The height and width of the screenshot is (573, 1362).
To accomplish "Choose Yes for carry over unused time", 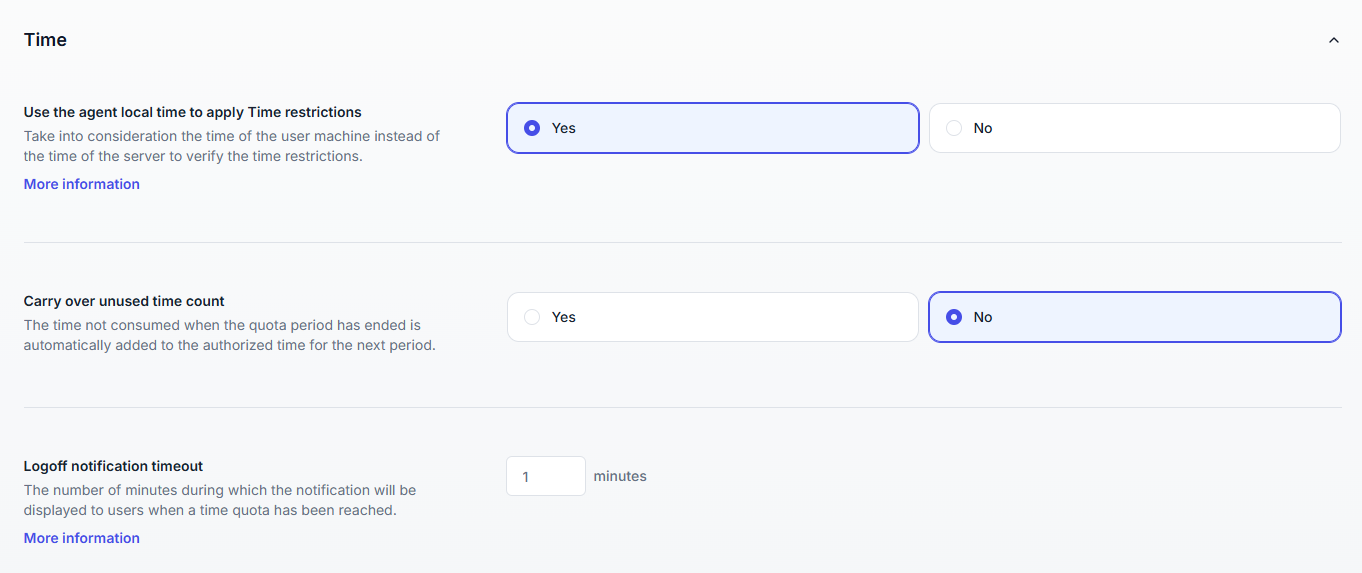I will click(712, 317).
